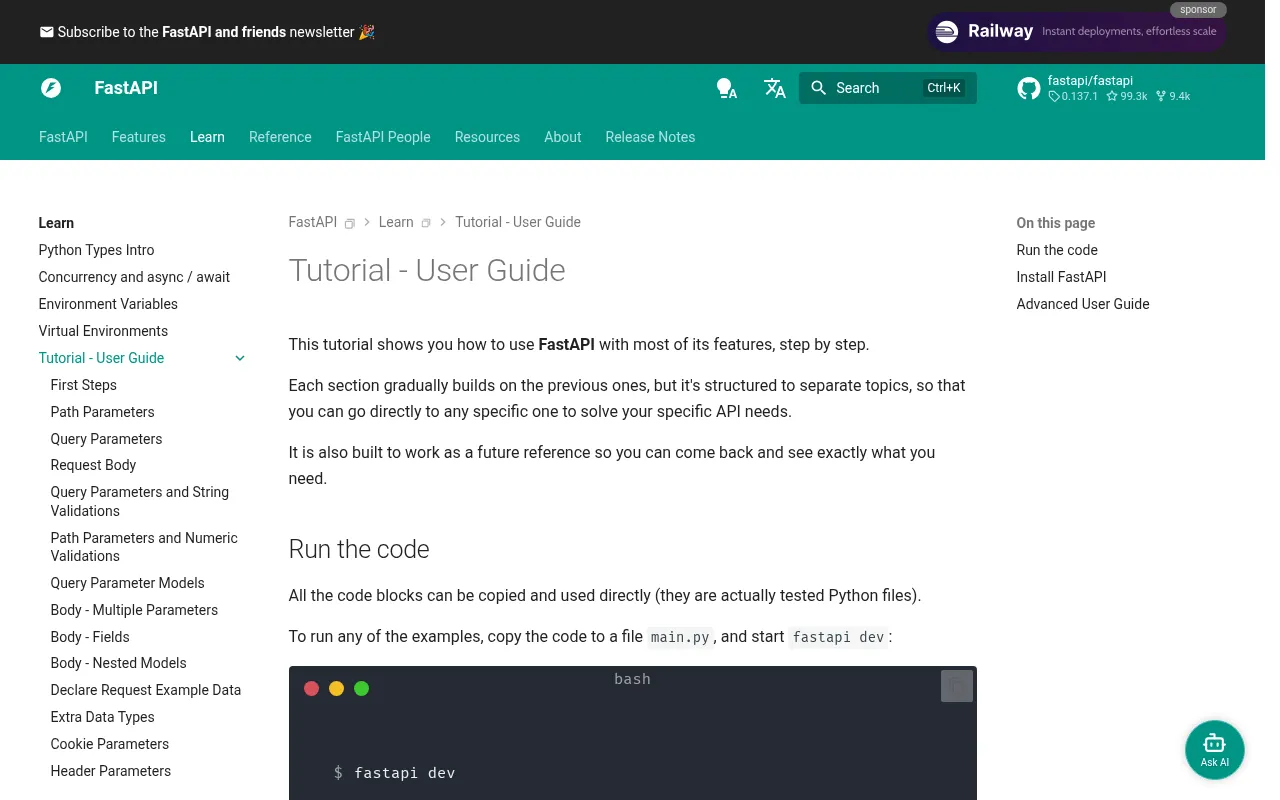Click the magnifier icon in Search box
Viewport: 1280px width, 800px height.
[x=819, y=88]
